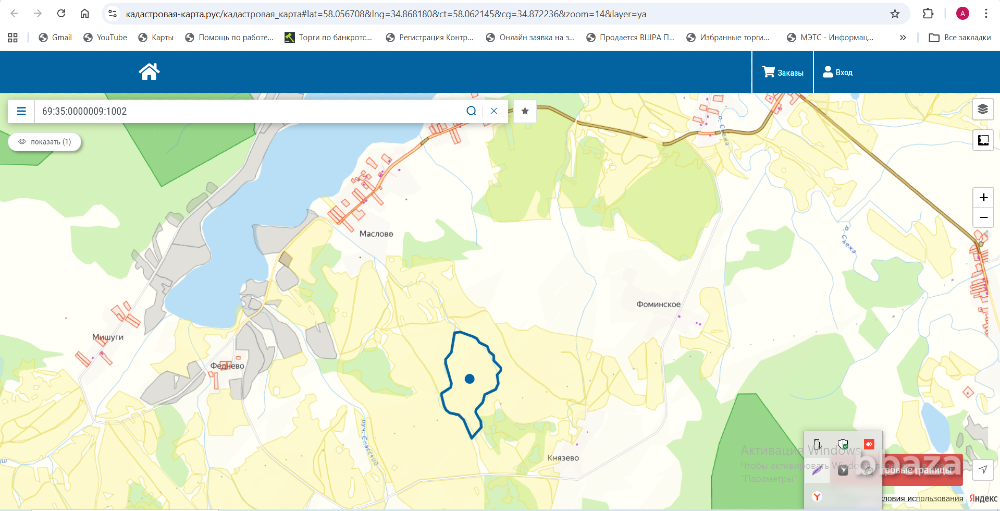Click the star favorites button
Screen dimensions: 1000x511
(x=525, y=111)
